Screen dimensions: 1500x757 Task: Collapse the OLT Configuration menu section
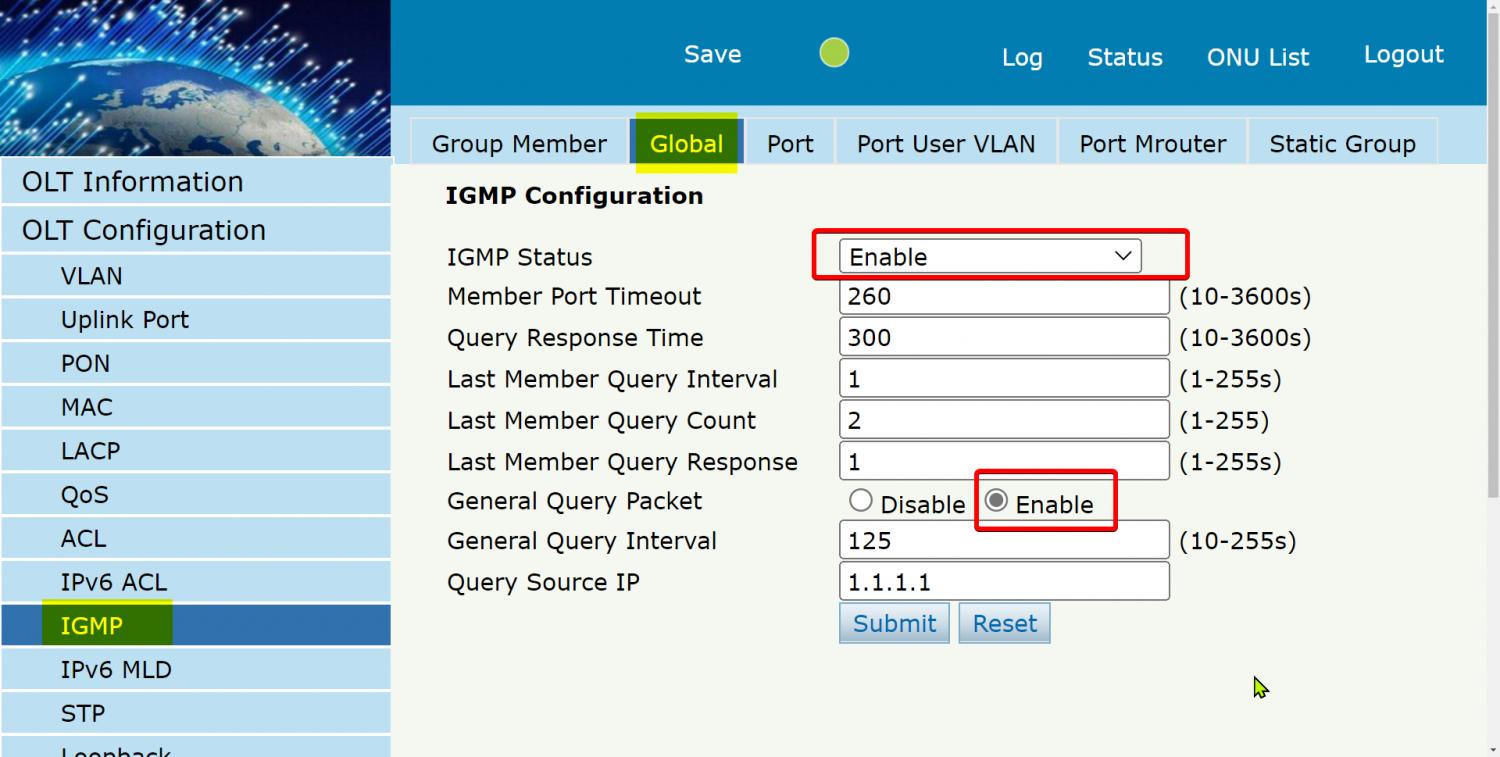(x=144, y=230)
